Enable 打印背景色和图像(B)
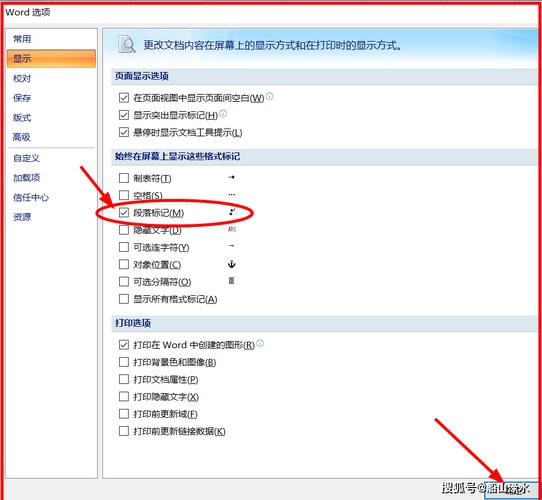Viewport: 542px width, 500px height. coord(124,362)
